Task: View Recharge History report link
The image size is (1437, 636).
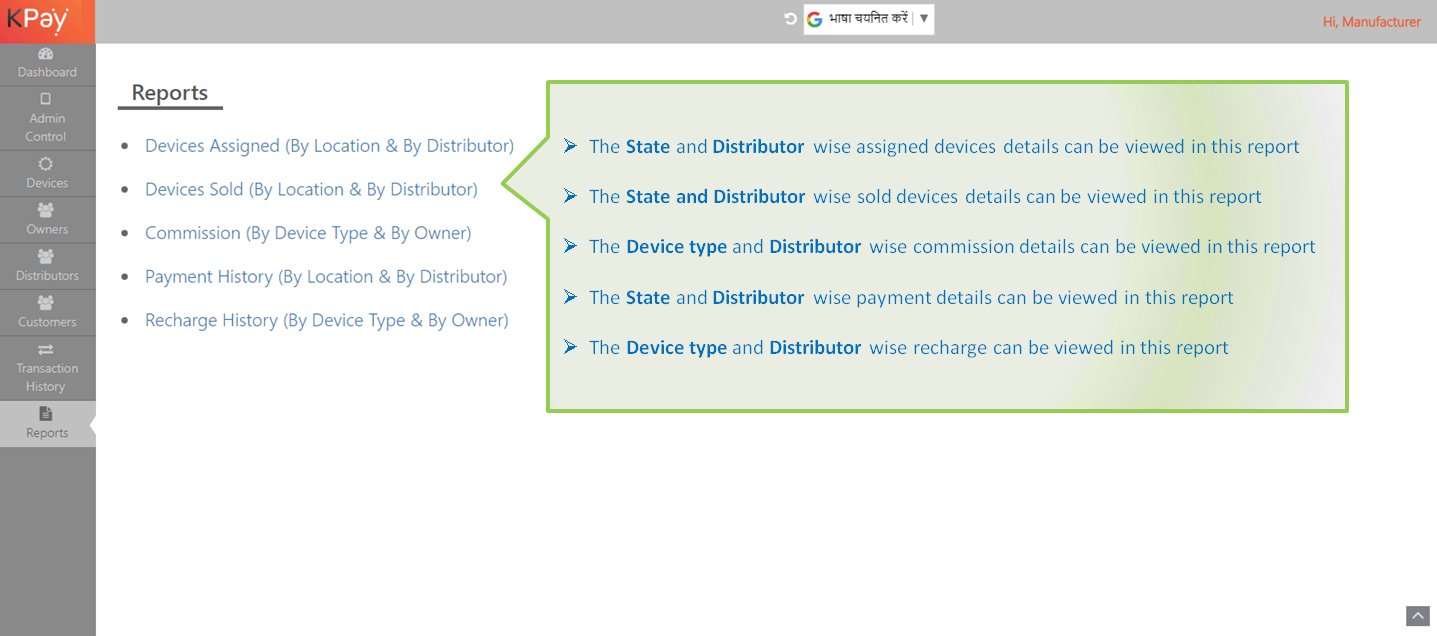Action: point(327,321)
